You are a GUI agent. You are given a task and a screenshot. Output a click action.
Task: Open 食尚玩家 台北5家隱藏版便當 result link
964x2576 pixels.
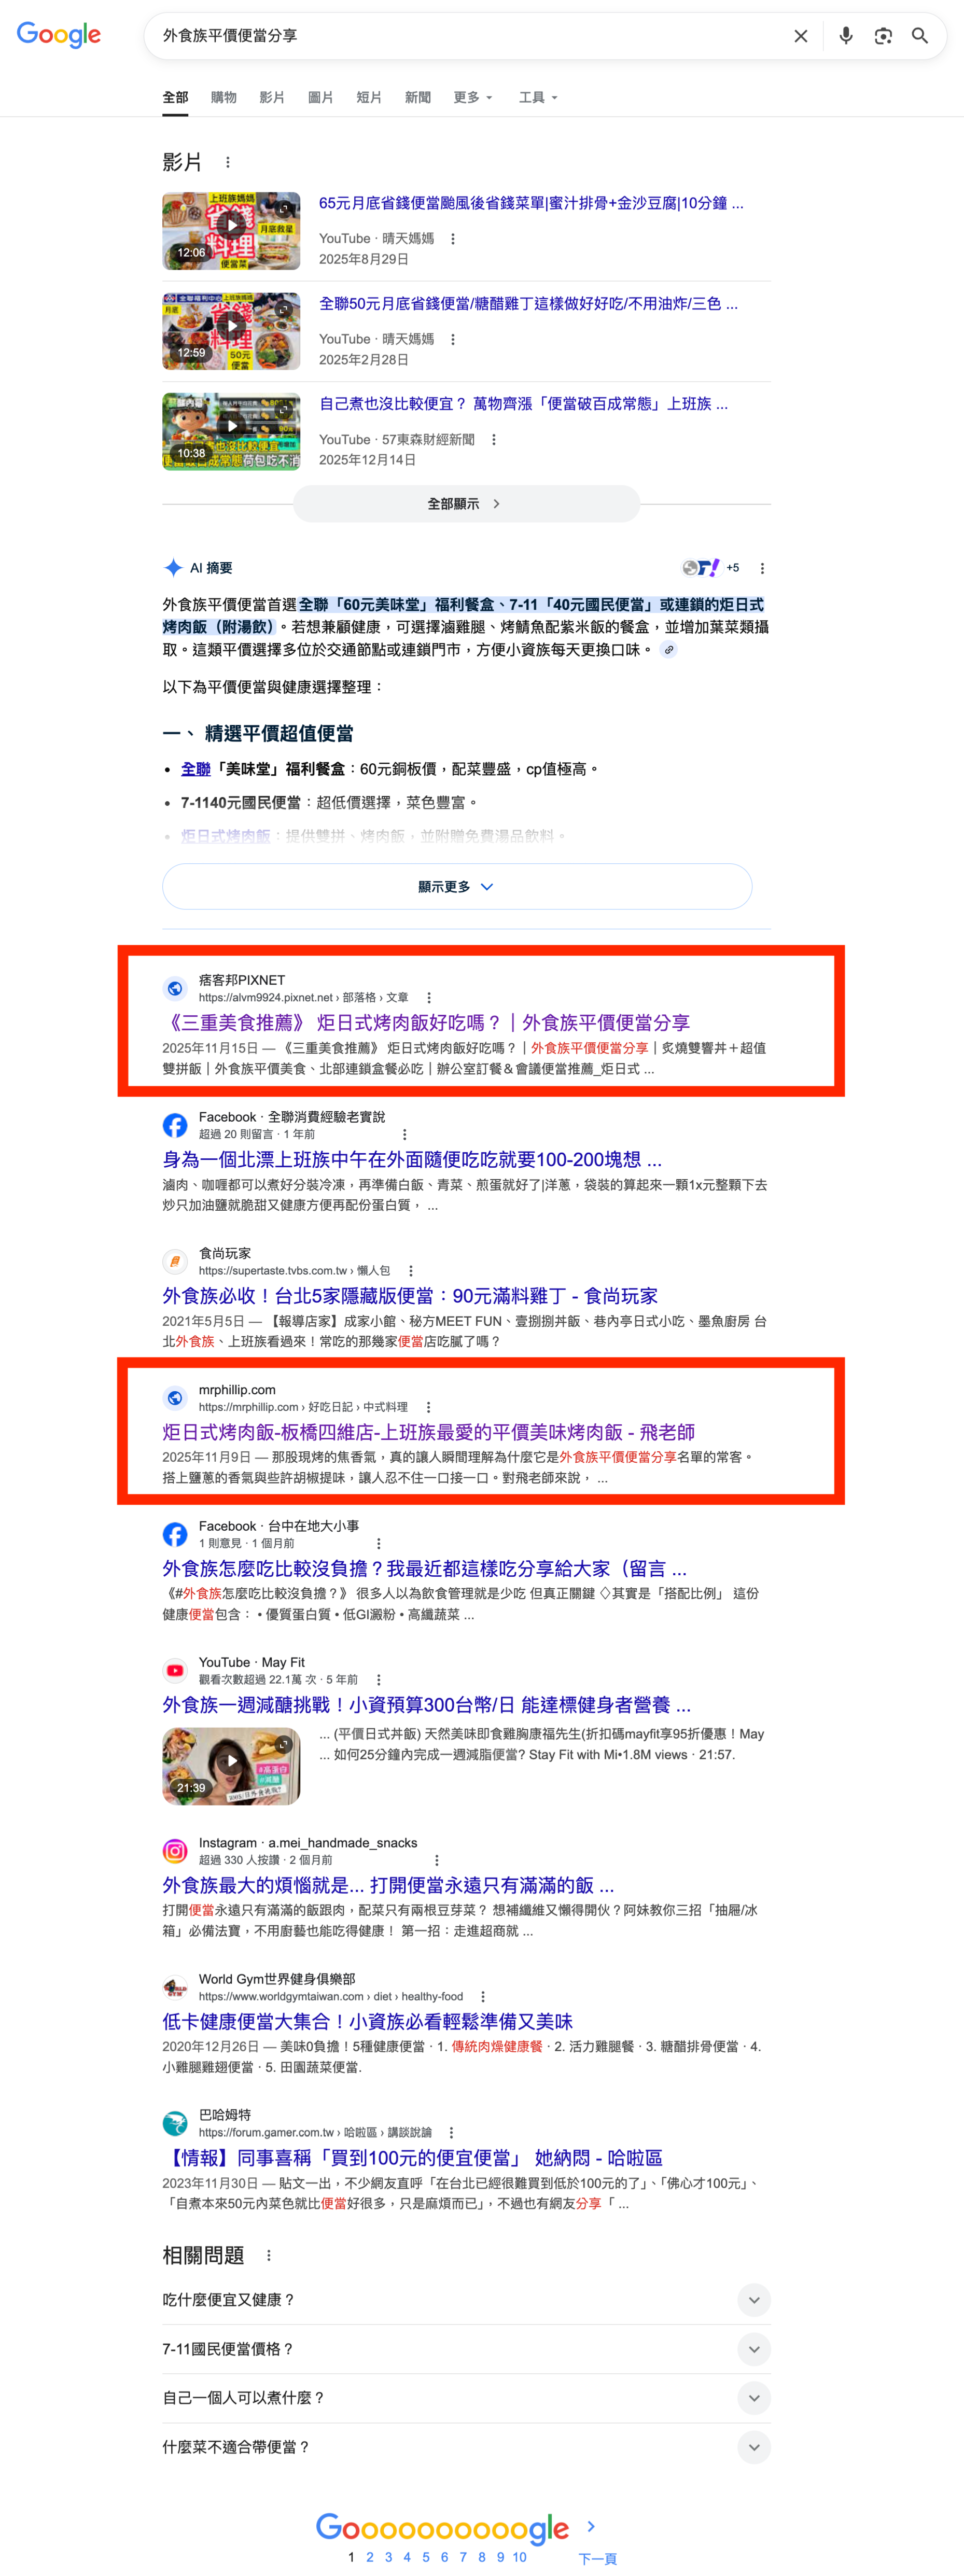point(410,1296)
